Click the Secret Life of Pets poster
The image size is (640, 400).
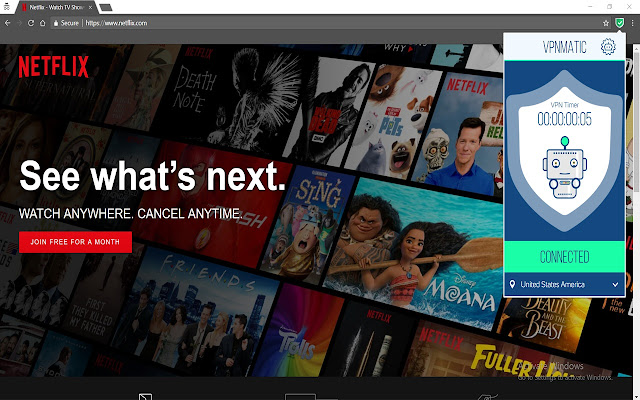tap(391, 124)
